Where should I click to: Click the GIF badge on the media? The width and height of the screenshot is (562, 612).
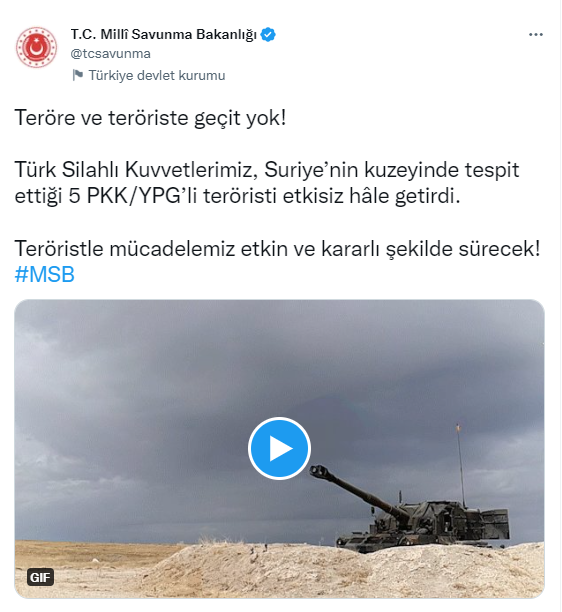41,577
